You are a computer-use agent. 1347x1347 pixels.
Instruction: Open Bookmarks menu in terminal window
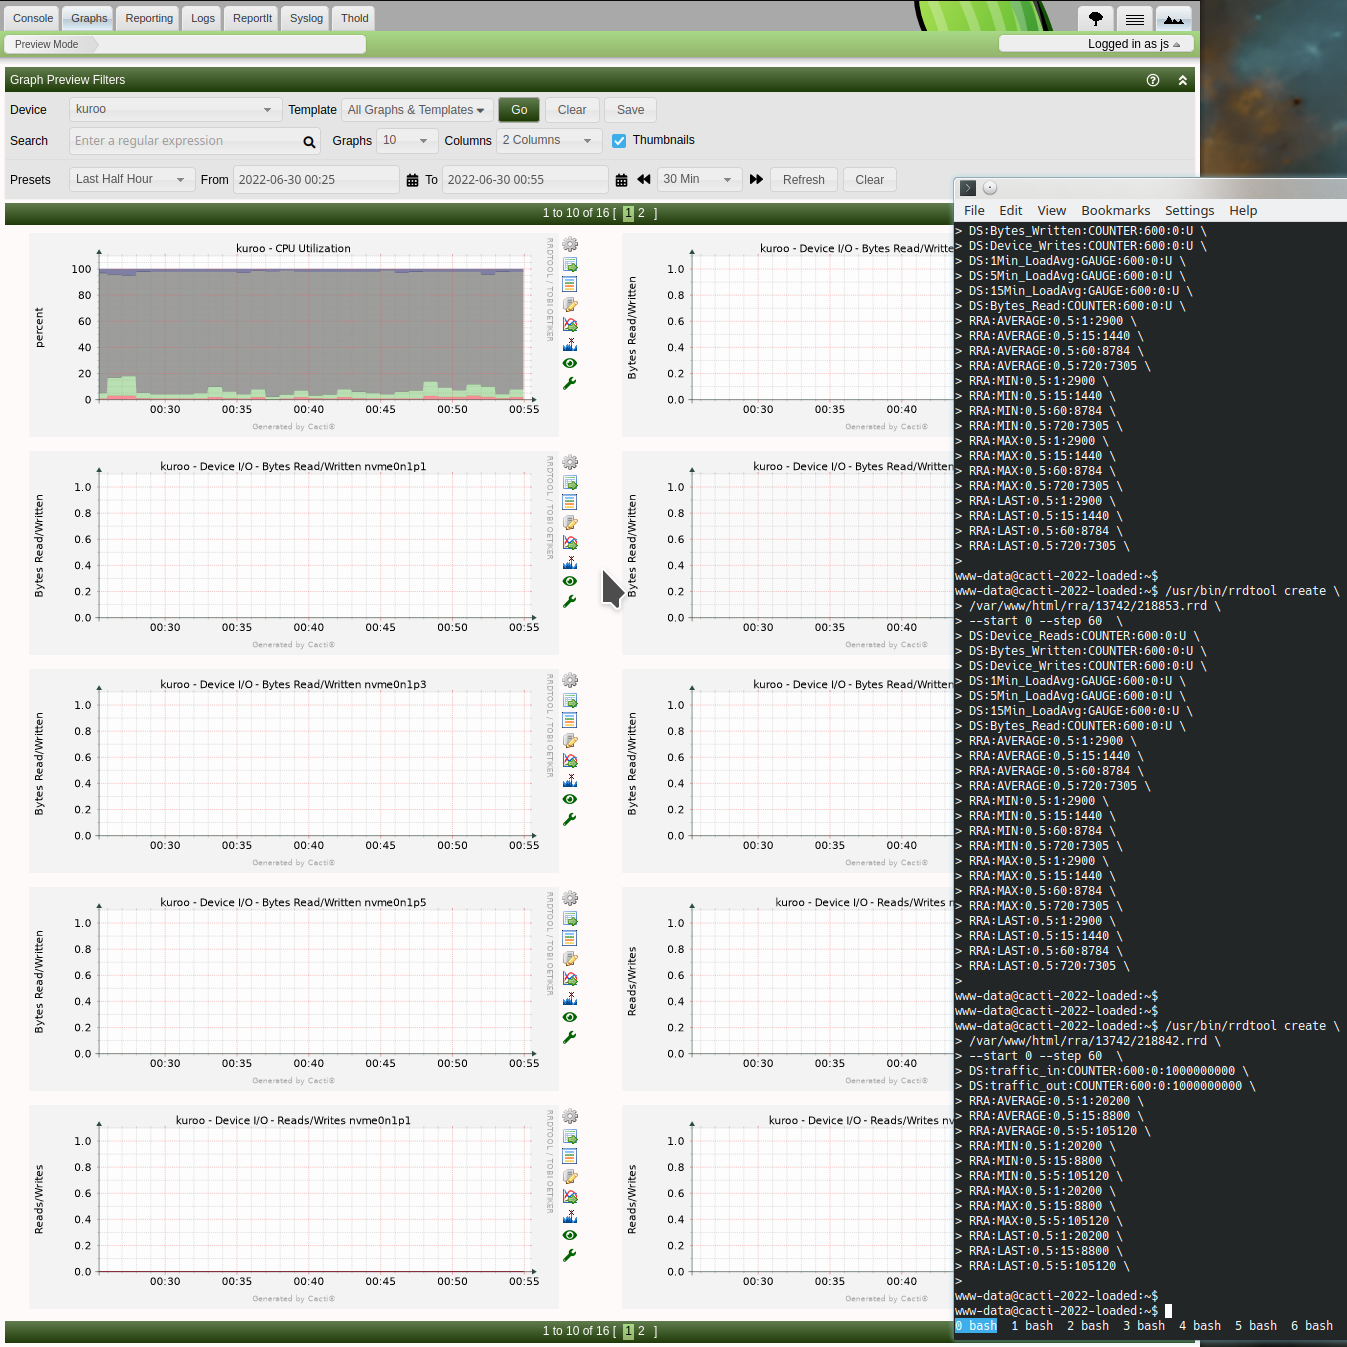(x=1116, y=211)
